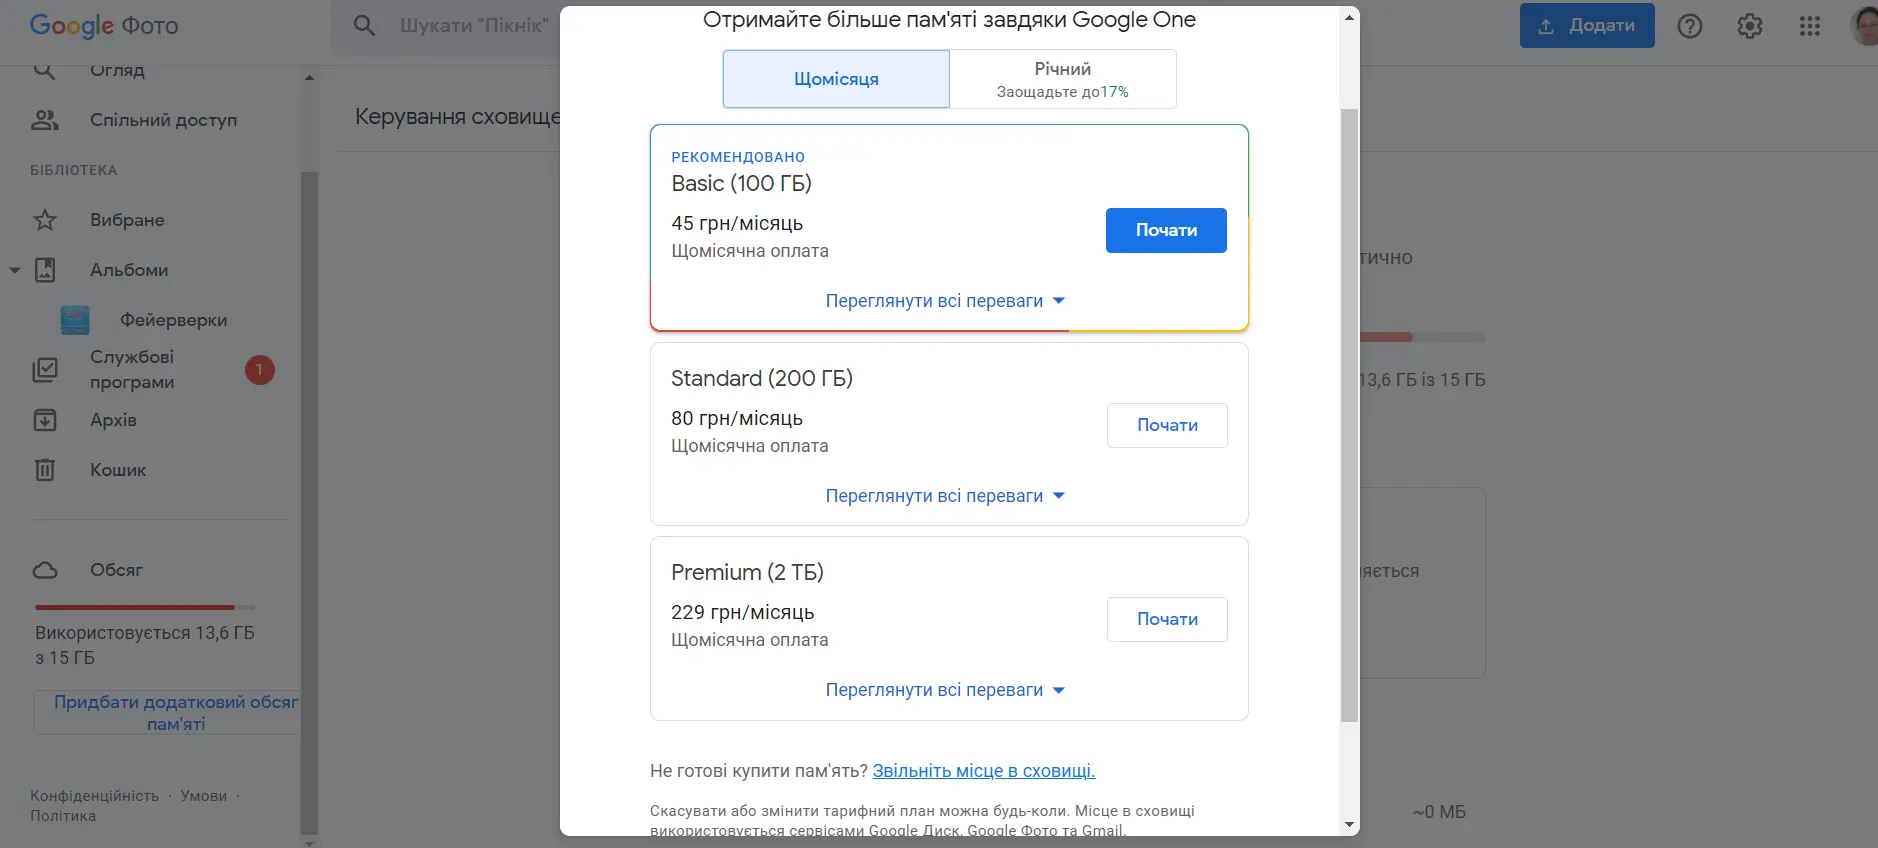Click the Google Фото logo

pos(104,25)
